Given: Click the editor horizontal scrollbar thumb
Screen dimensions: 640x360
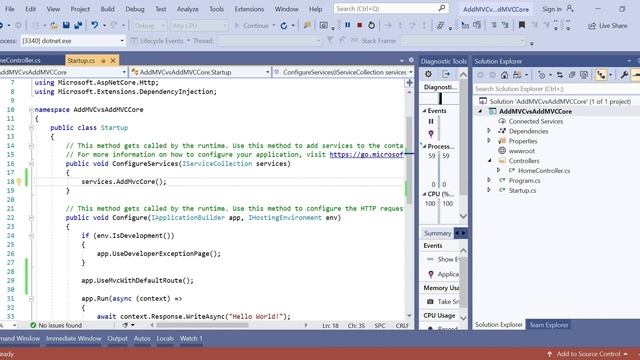Looking at the screenshot, I should 202,325.
